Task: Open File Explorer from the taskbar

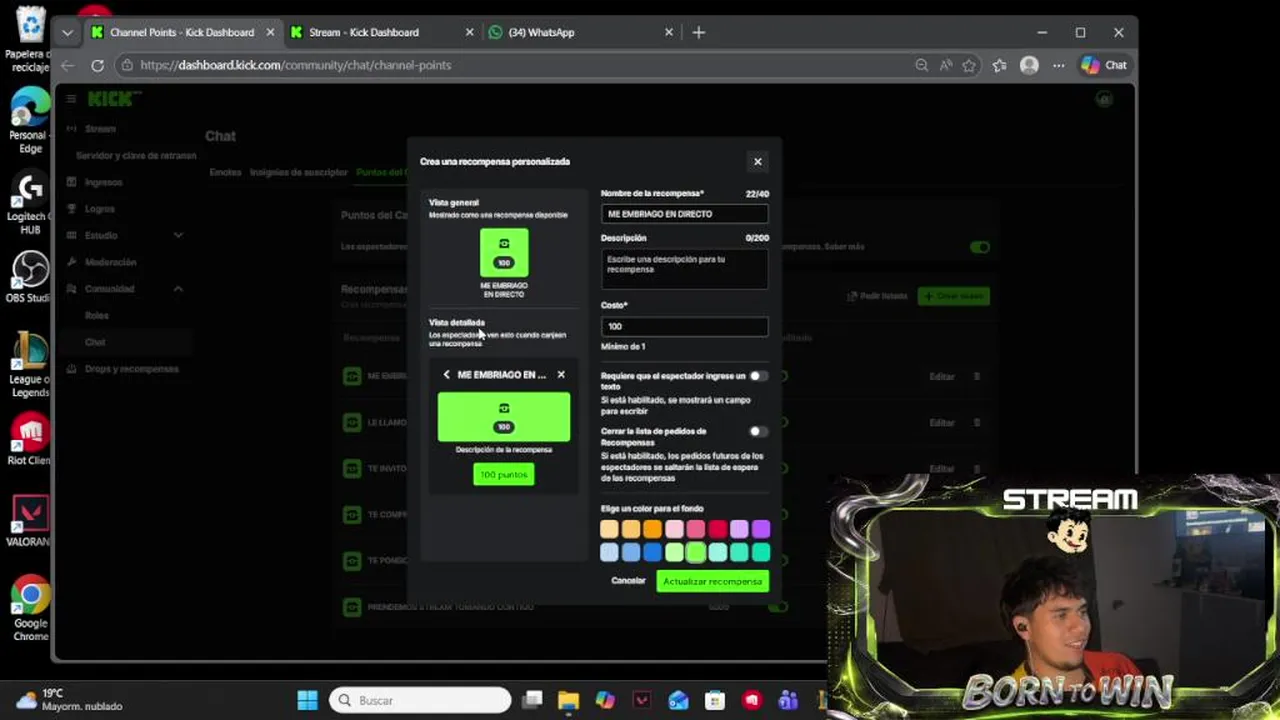Action: pyautogui.click(x=568, y=700)
